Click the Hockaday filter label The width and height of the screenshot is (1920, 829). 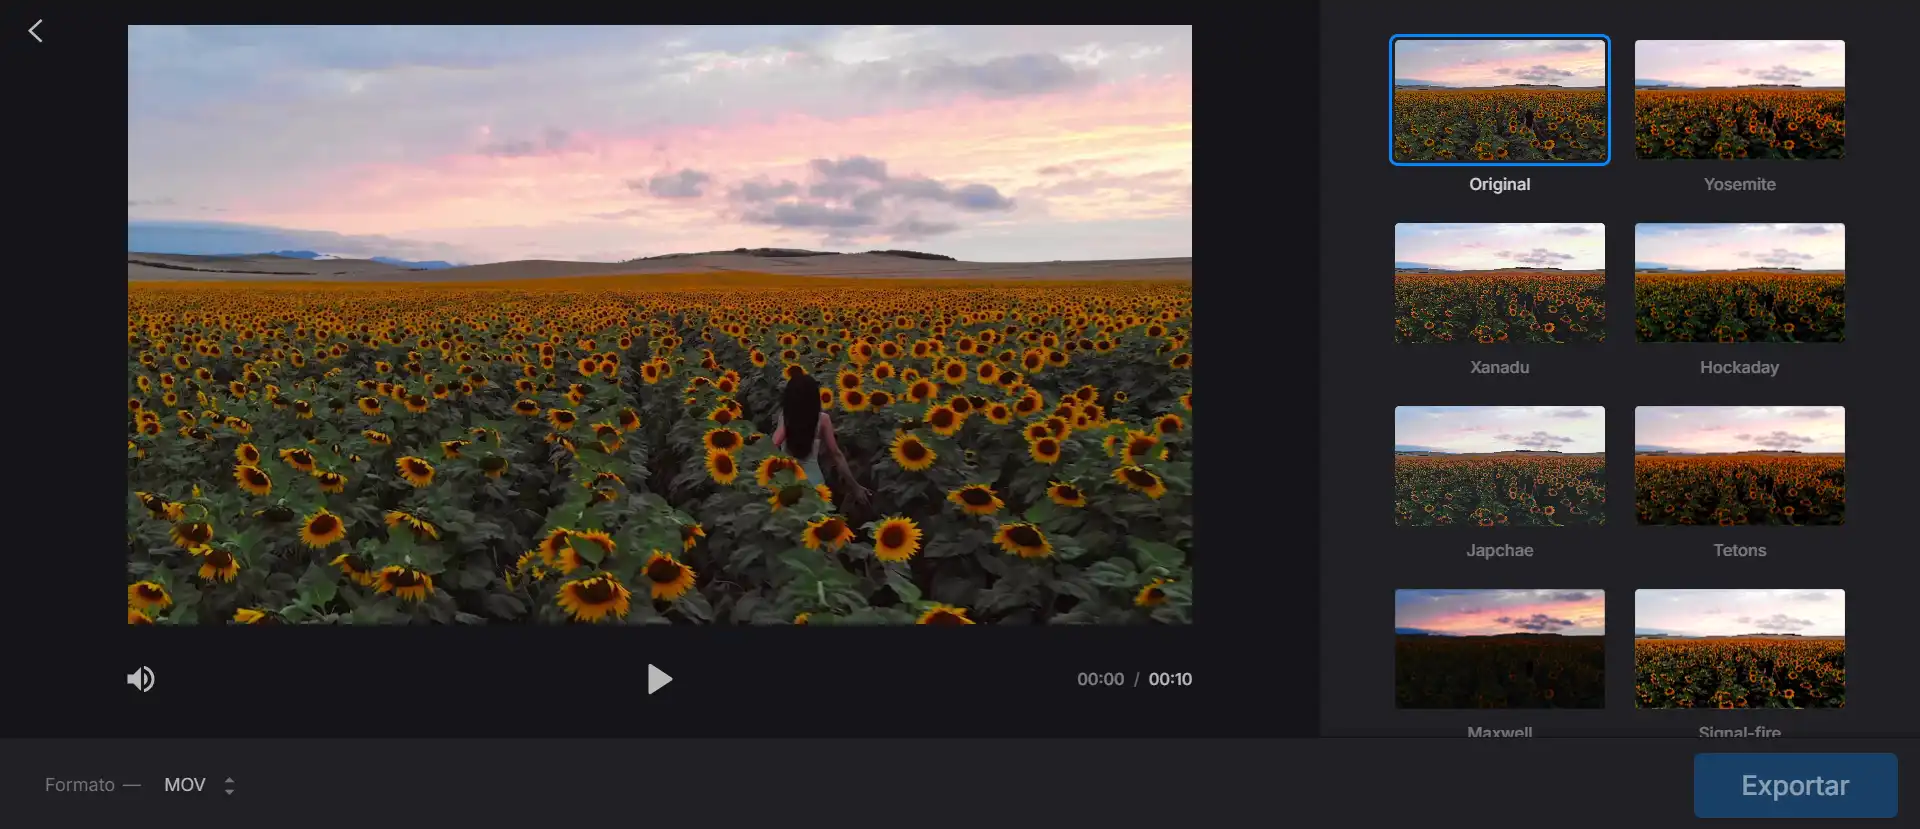[1740, 367]
